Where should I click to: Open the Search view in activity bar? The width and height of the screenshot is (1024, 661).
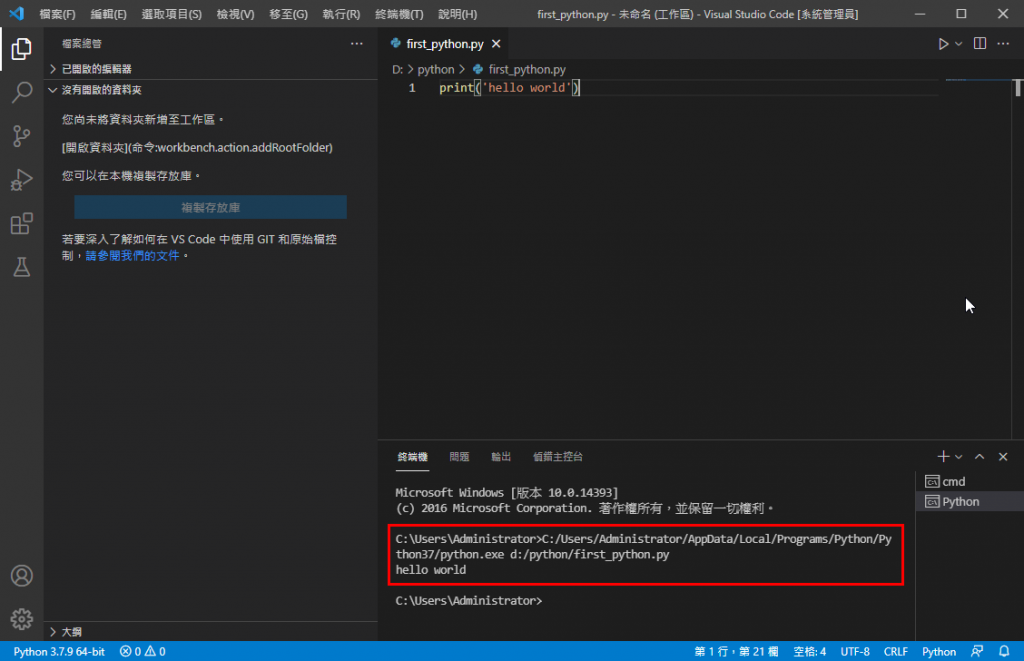[22, 92]
